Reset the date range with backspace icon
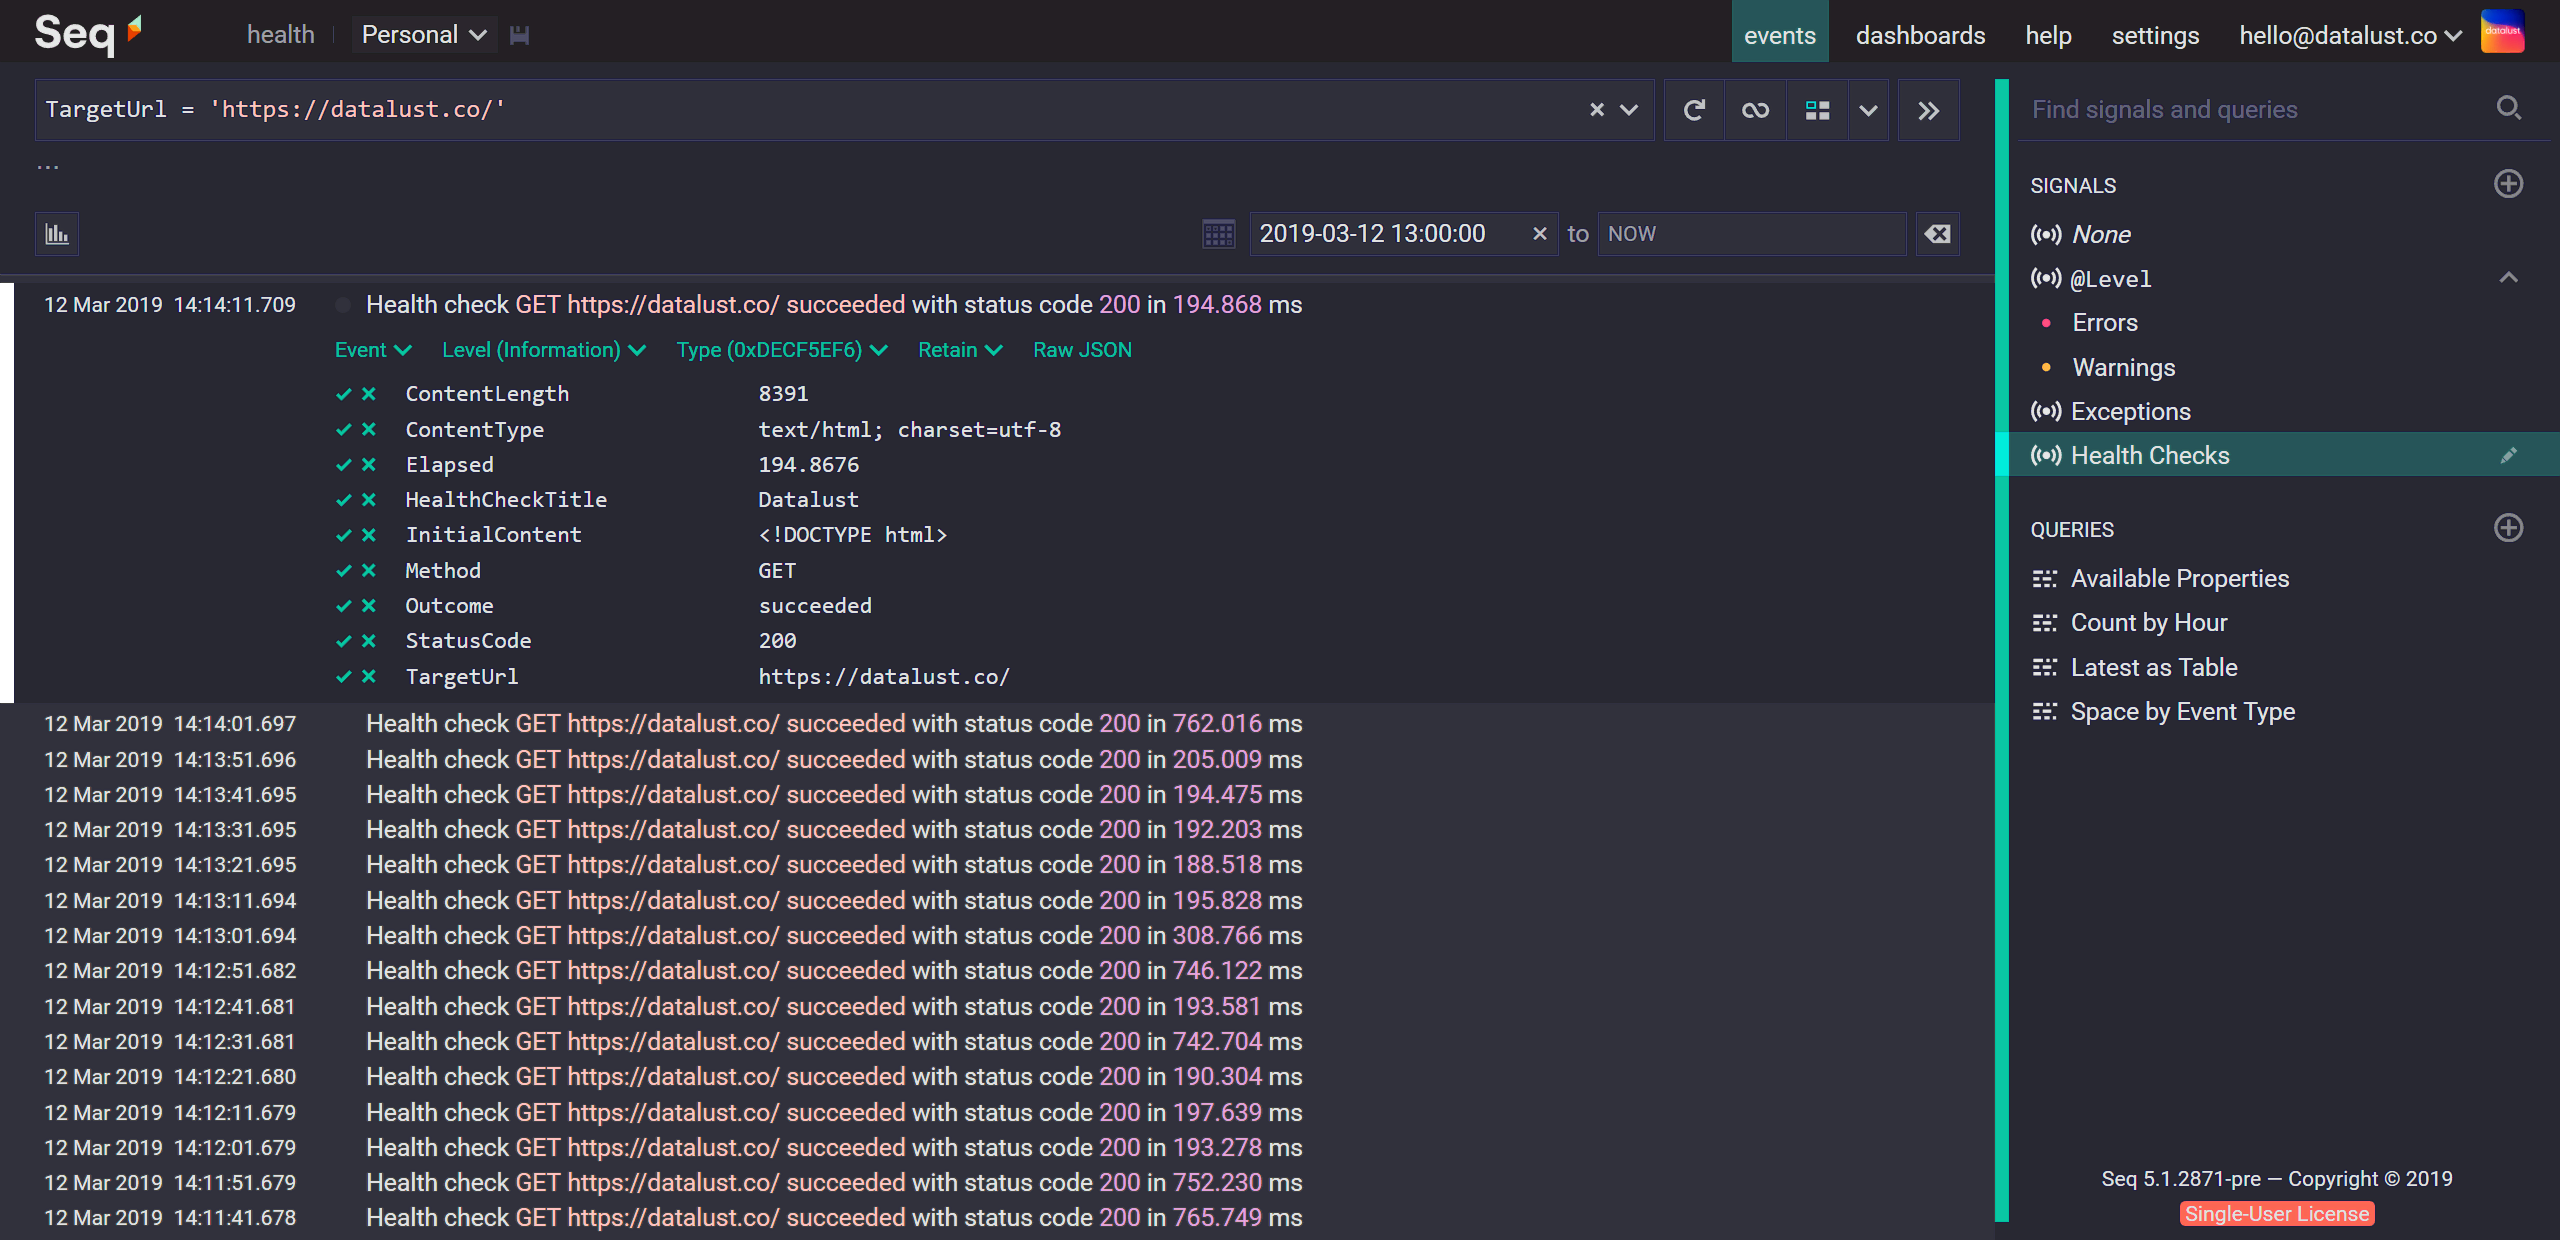Image resolution: width=2560 pixels, height=1240 pixels. coord(1937,234)
